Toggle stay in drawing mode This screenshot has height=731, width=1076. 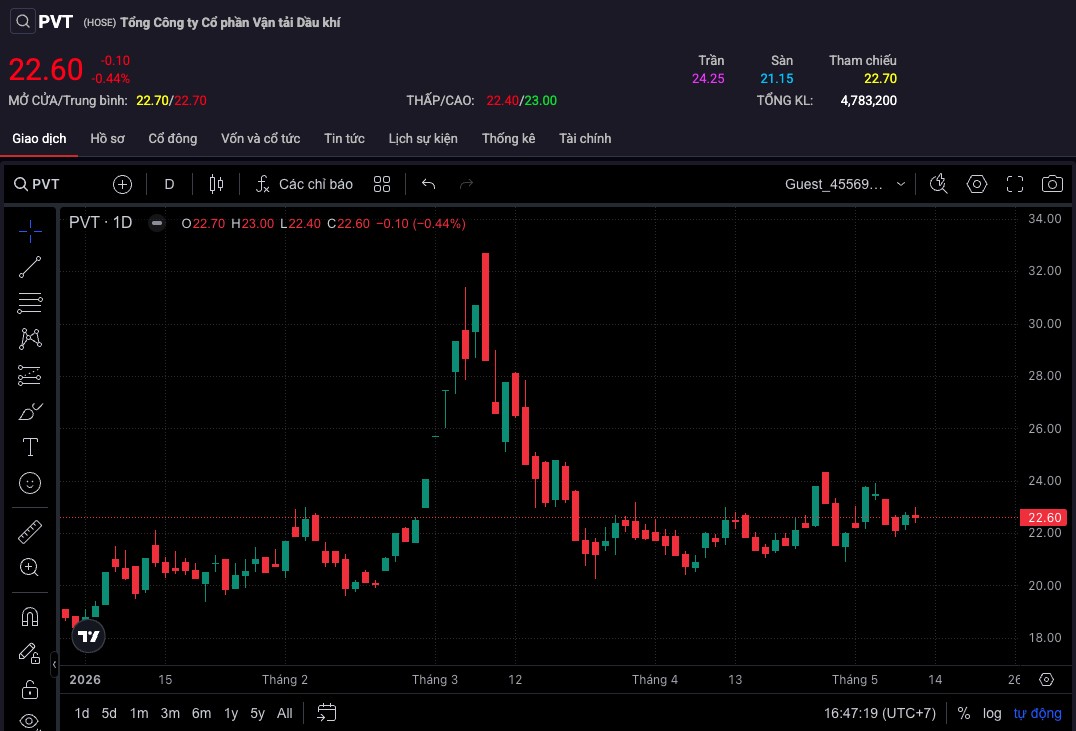30,653
